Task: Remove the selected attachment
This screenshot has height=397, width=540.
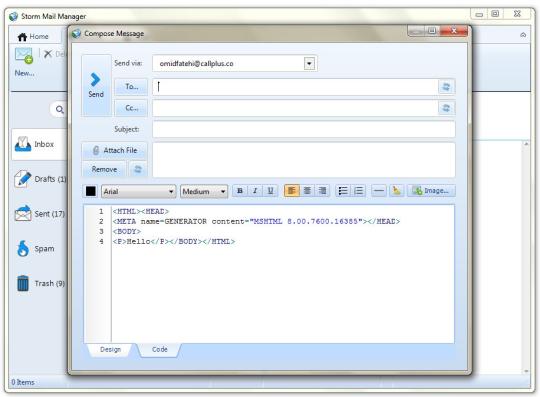Action: pos(104,169)
